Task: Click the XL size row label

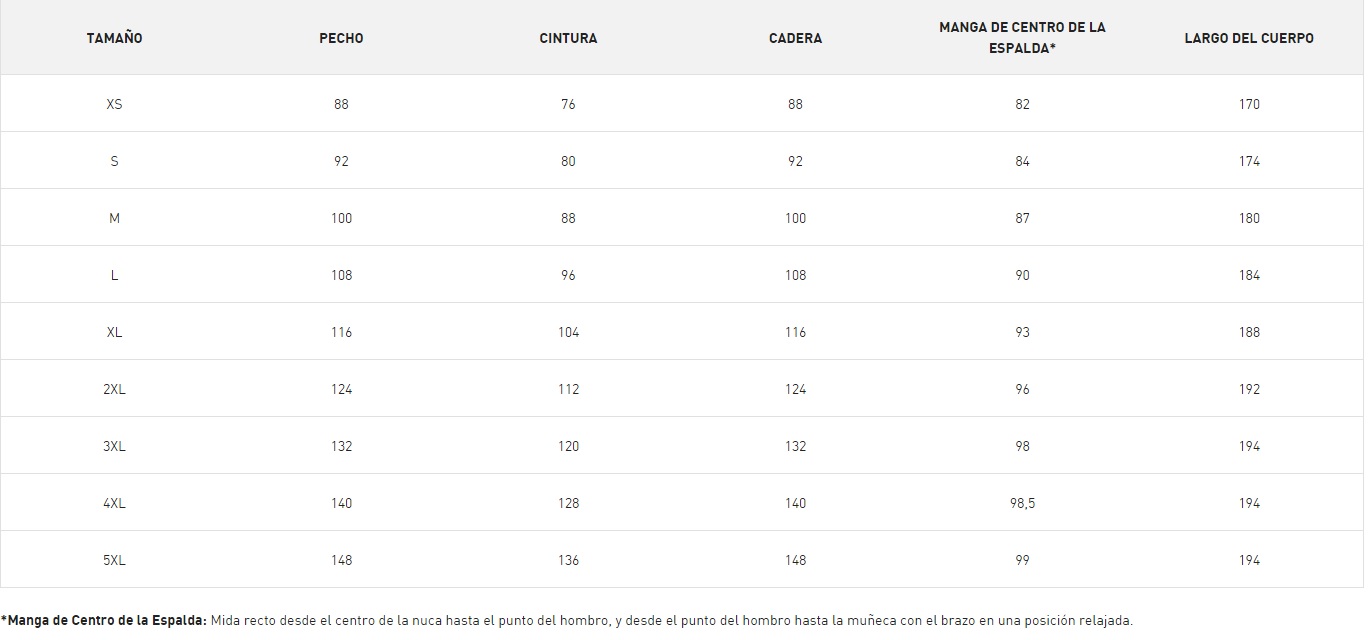Action: tap(114, 332)
